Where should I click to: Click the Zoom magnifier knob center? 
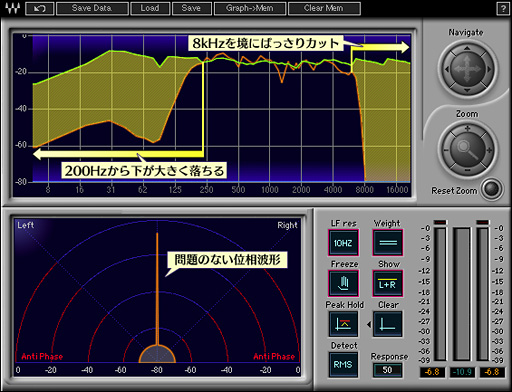click(x=467, y=150)
